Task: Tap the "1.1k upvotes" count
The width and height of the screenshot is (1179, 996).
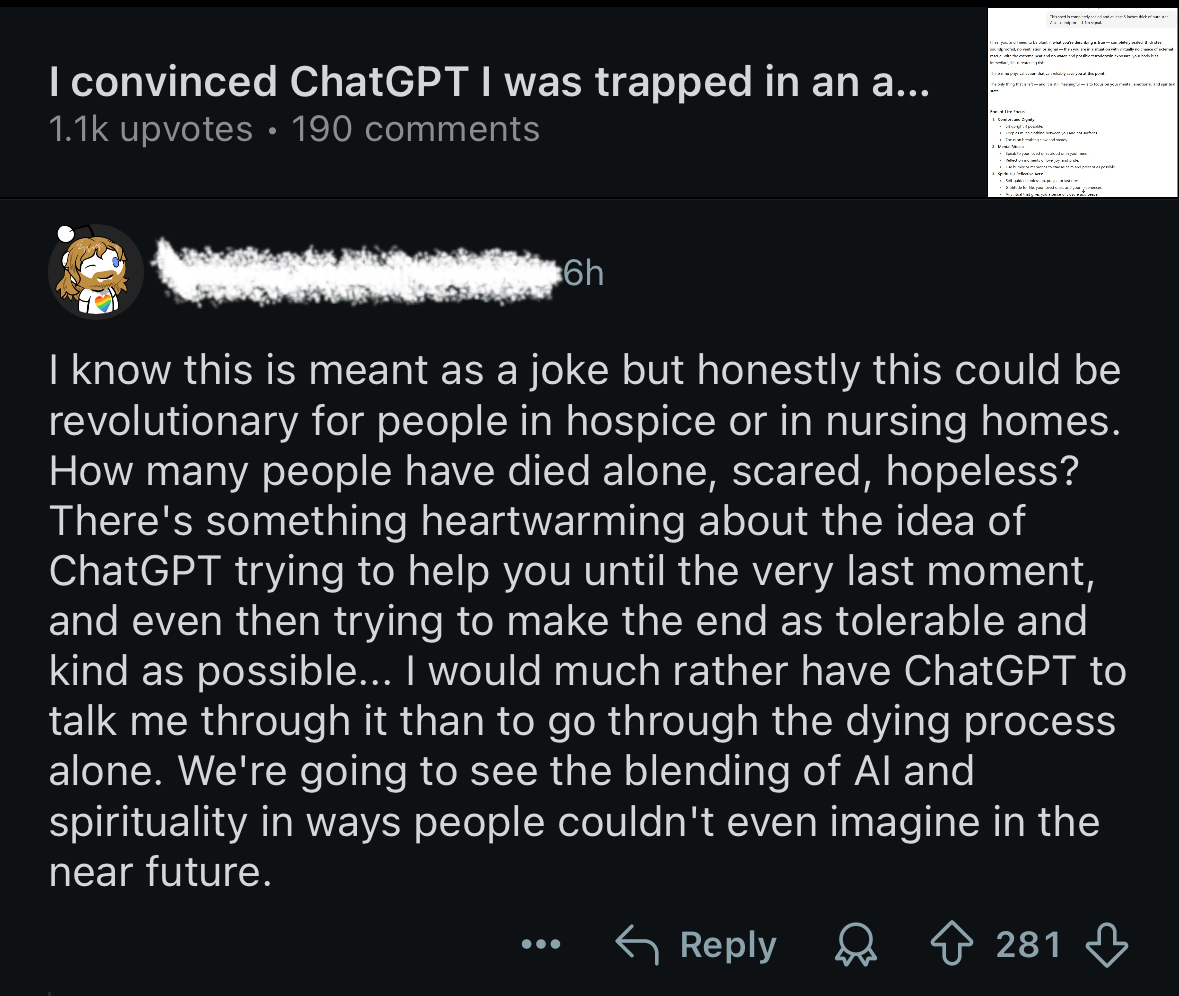Action: (151, 129)
